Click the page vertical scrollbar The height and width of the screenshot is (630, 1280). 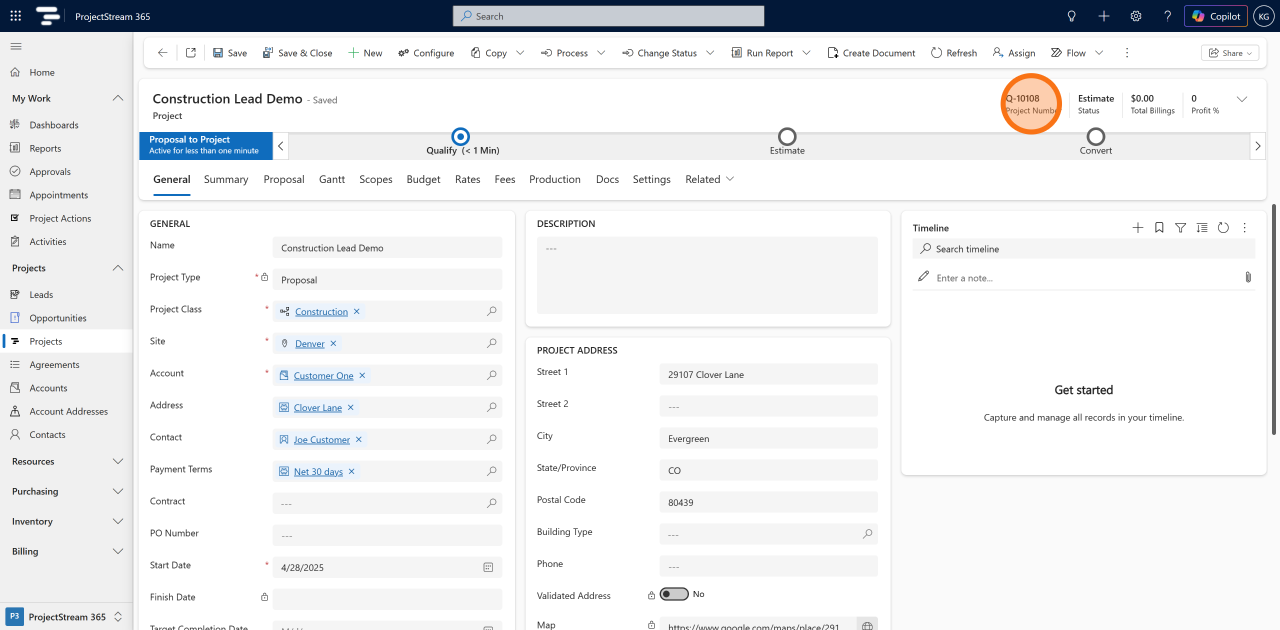[x=1274, y=320]
